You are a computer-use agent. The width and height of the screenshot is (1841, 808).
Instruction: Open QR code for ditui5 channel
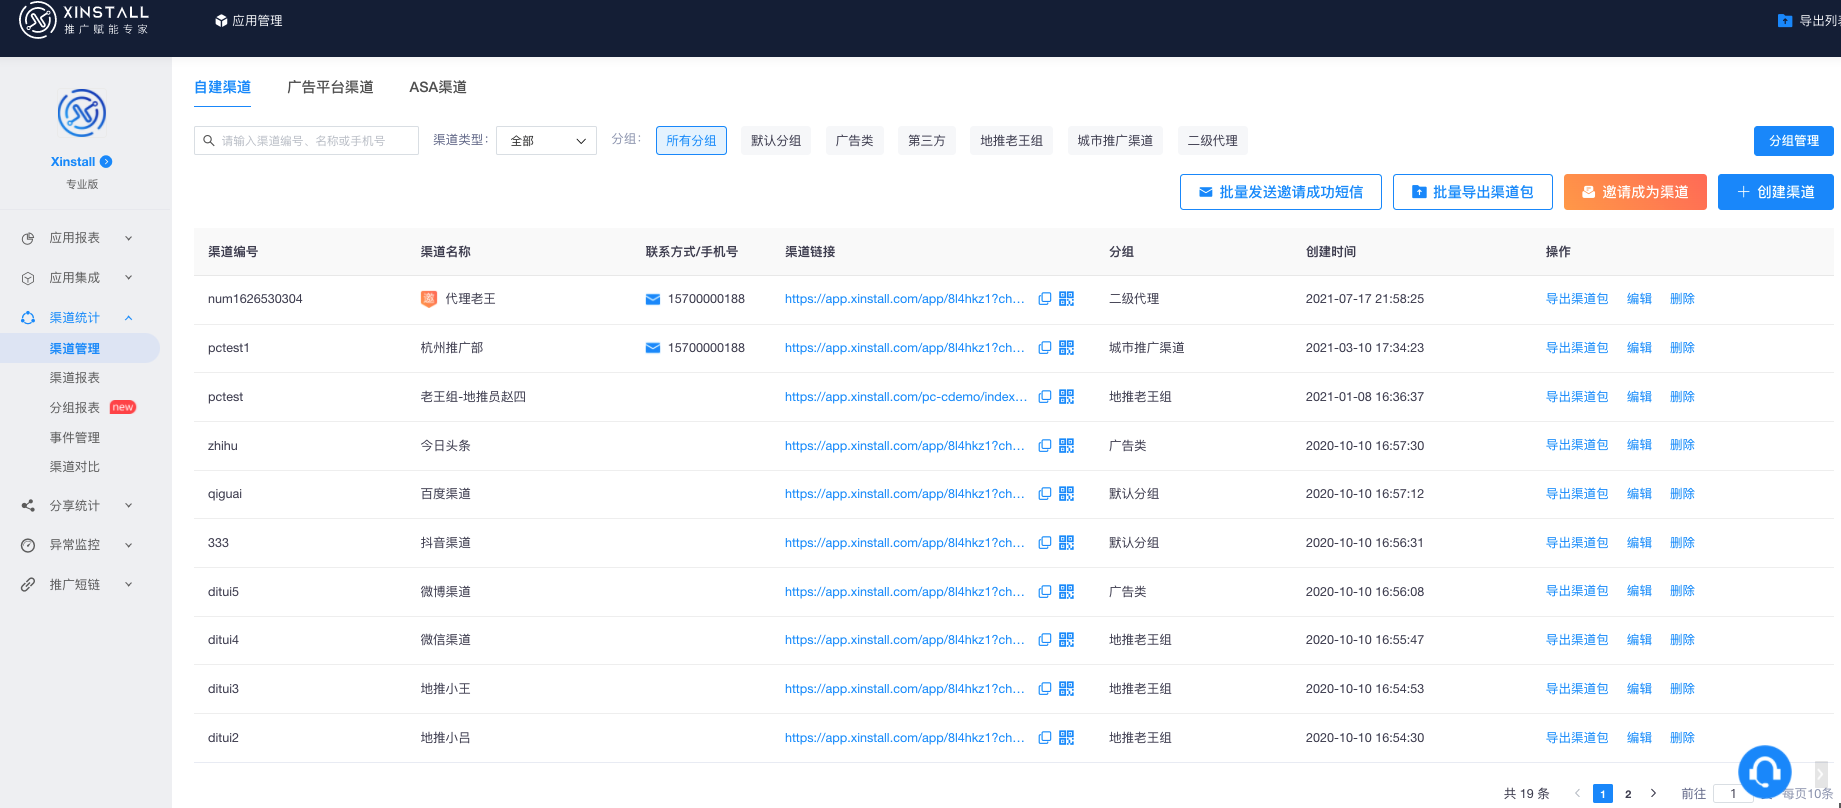pos(1066,592)
